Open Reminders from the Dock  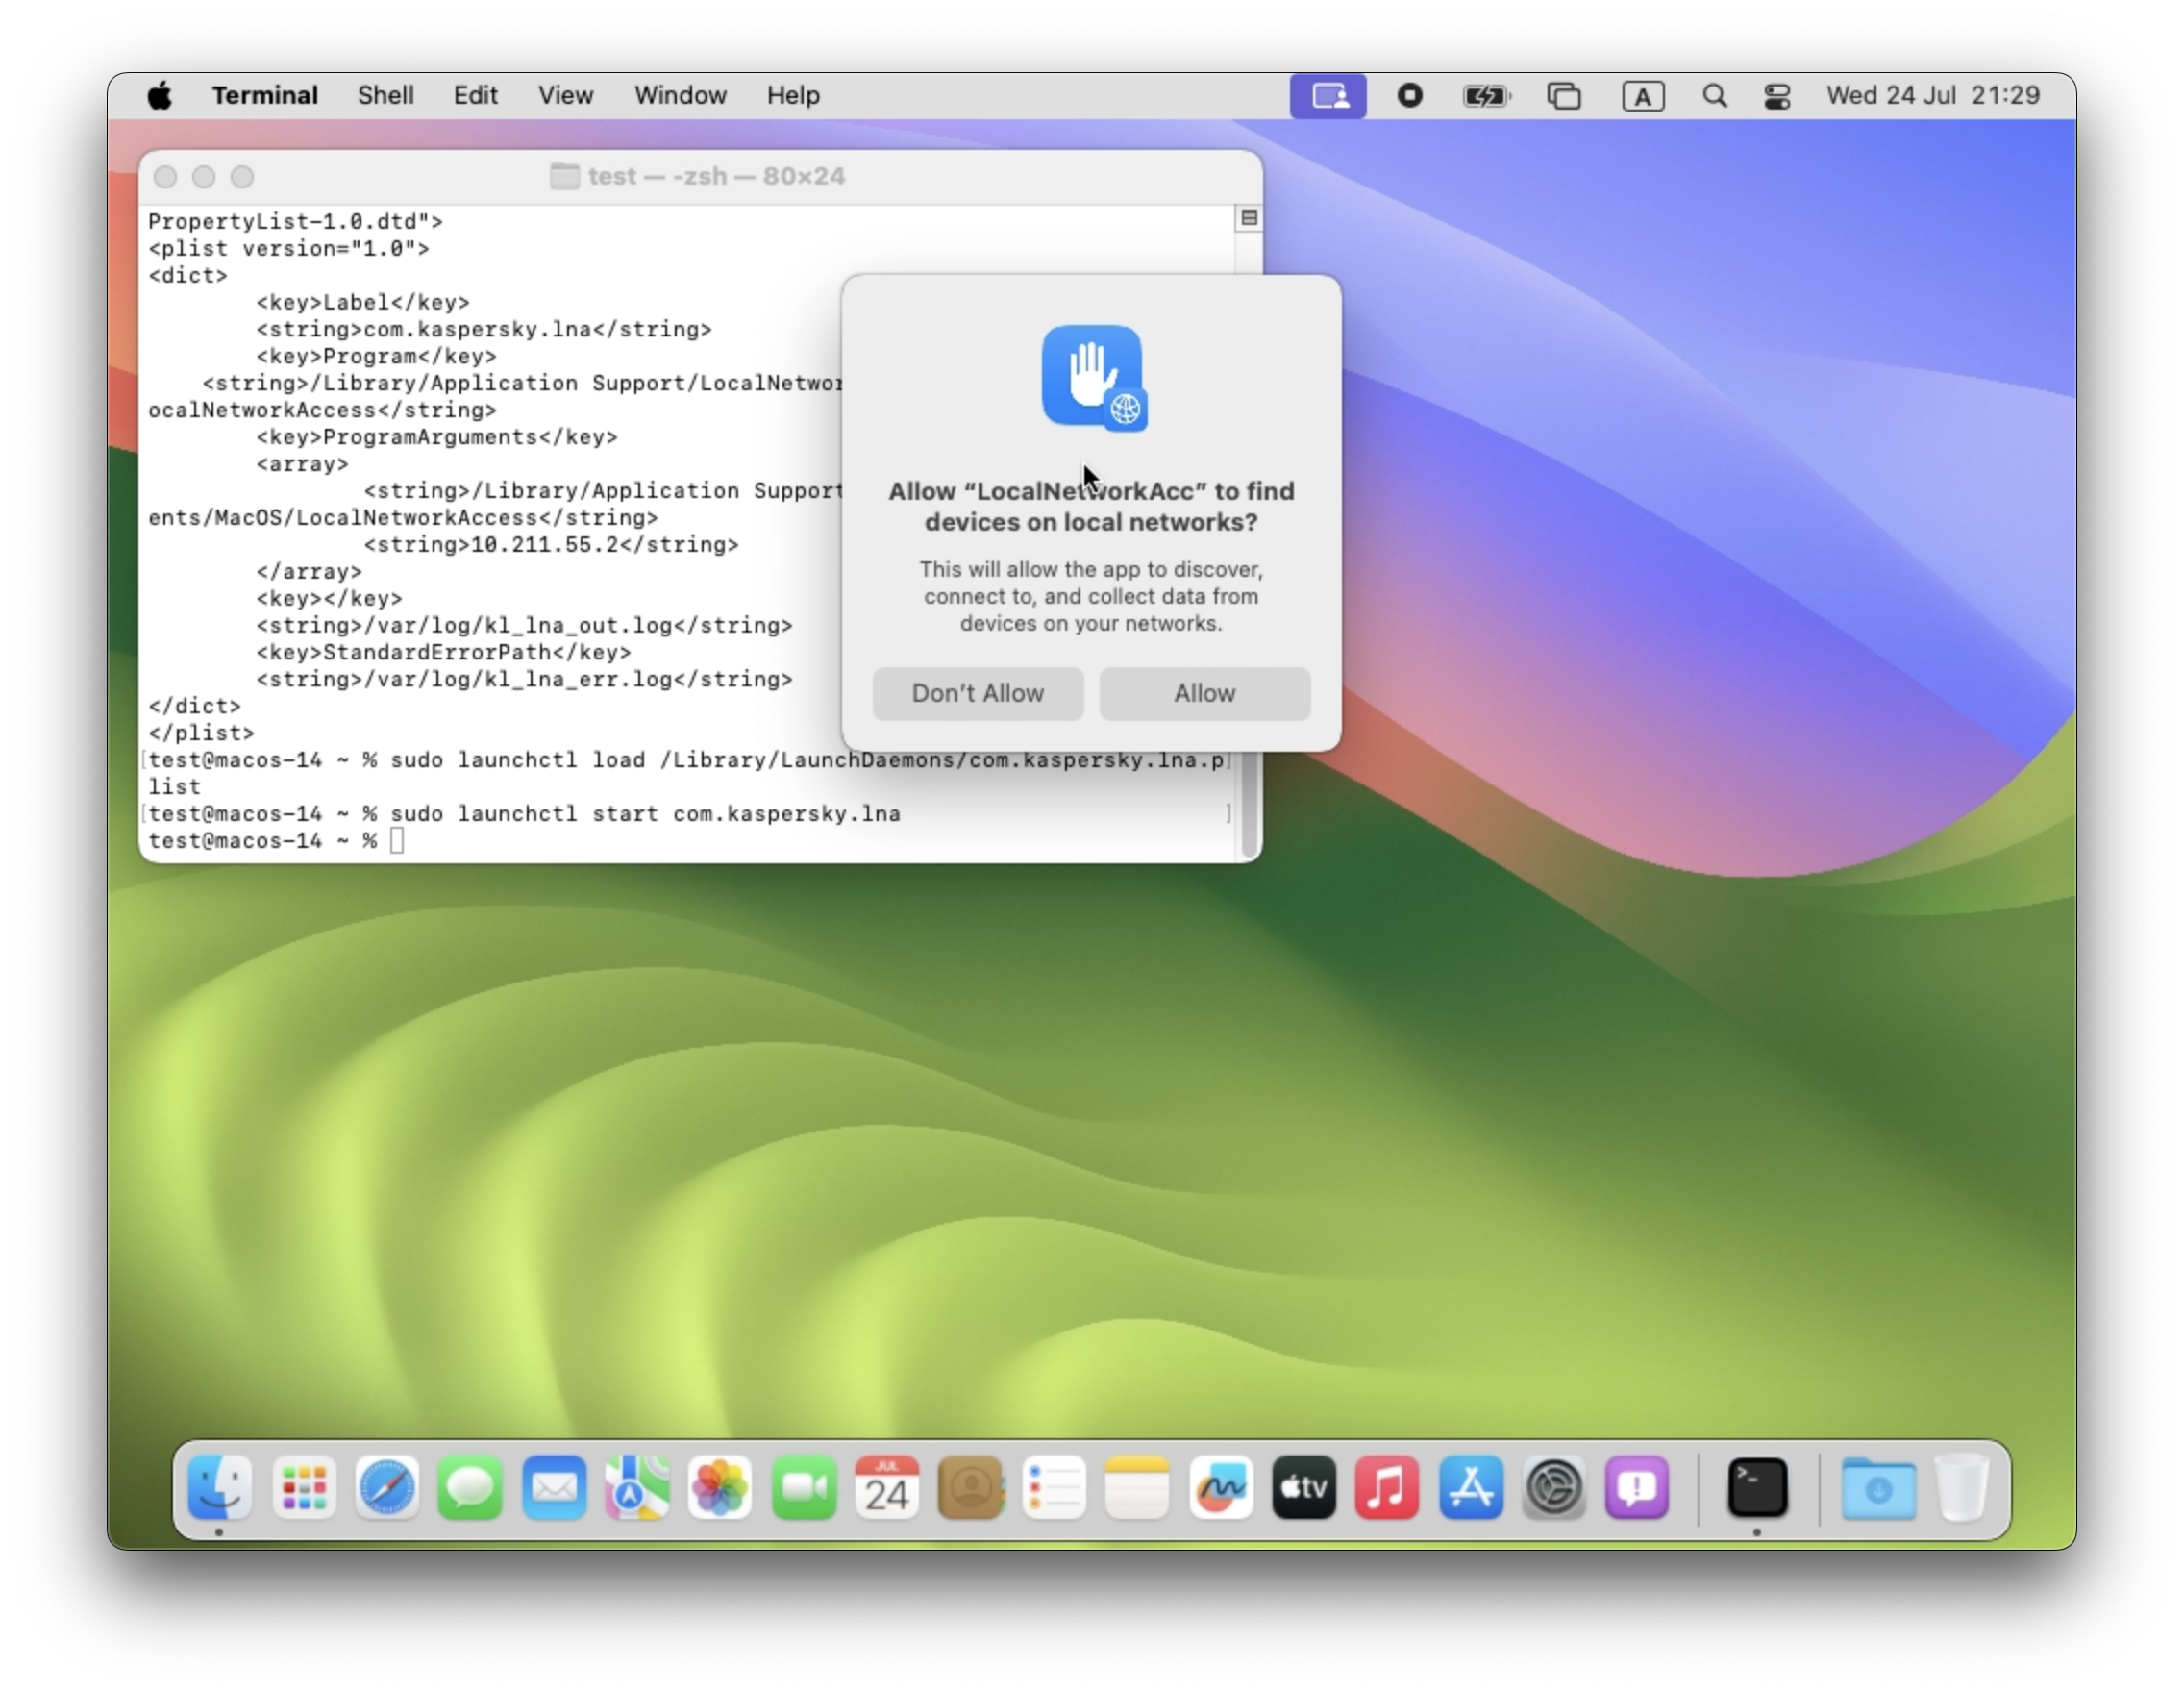tap(1054, 1487)
